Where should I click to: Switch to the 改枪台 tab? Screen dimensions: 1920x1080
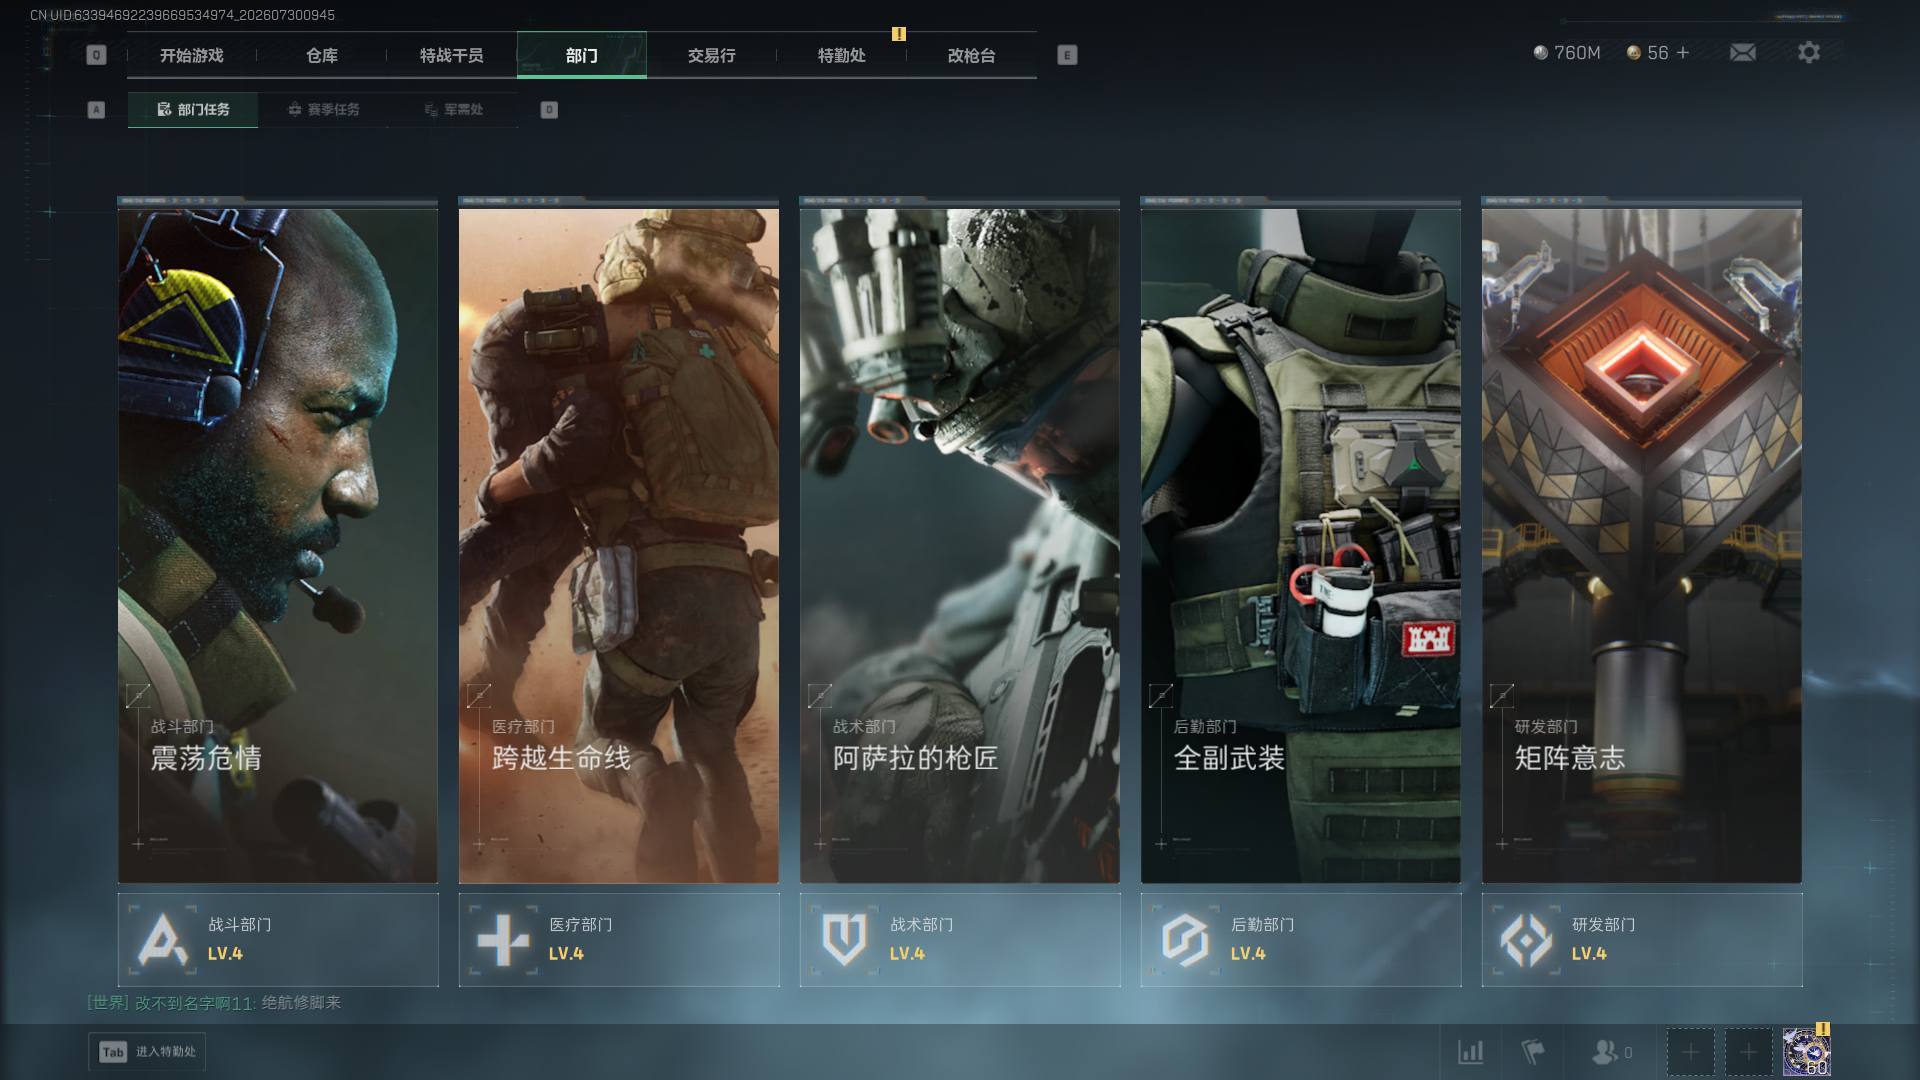971,55
